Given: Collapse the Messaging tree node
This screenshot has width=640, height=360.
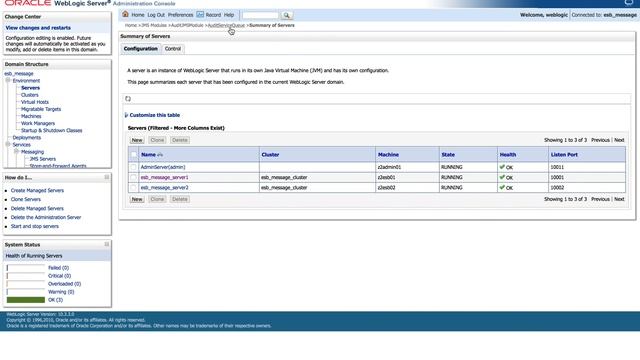Looking at the screenshot, I should coord(16,151).
